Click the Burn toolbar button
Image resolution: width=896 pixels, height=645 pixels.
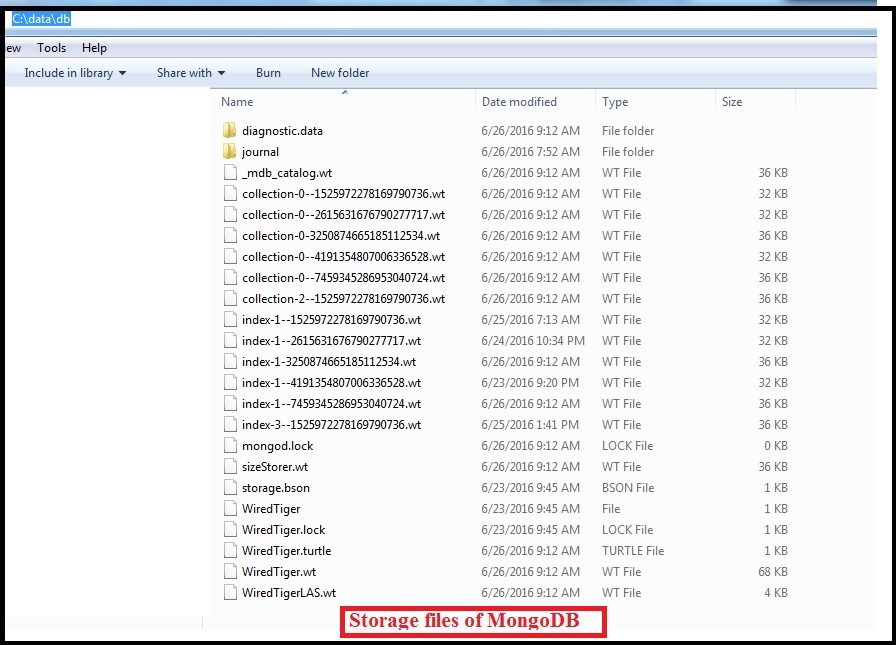[268, 73]
